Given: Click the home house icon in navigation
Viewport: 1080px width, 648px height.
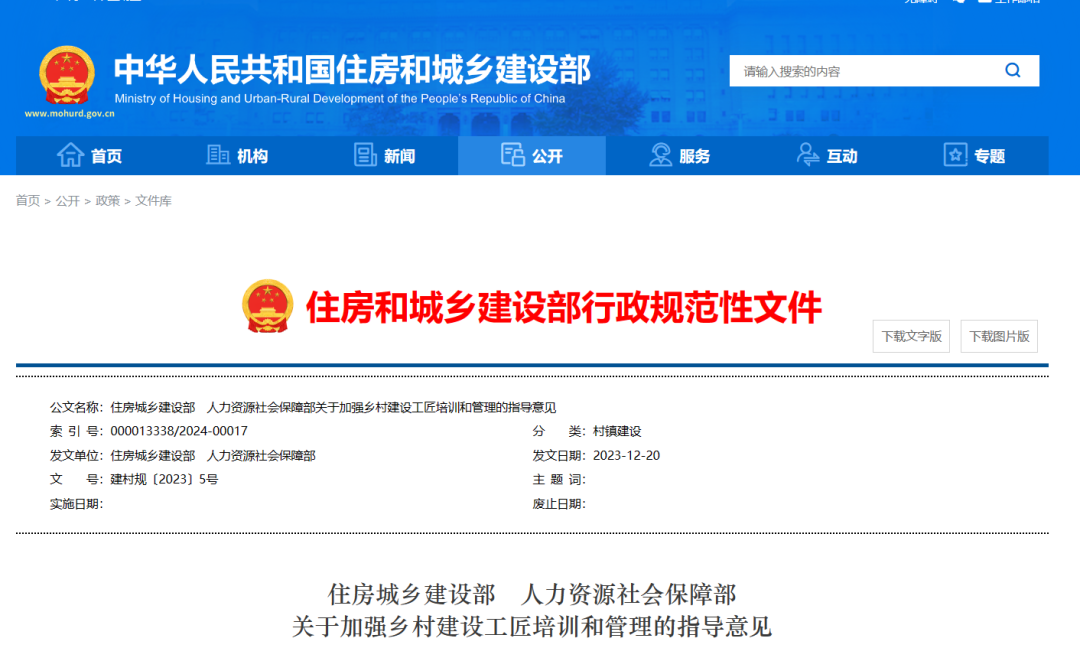Looking at the screenshot, I should [70, 155].
